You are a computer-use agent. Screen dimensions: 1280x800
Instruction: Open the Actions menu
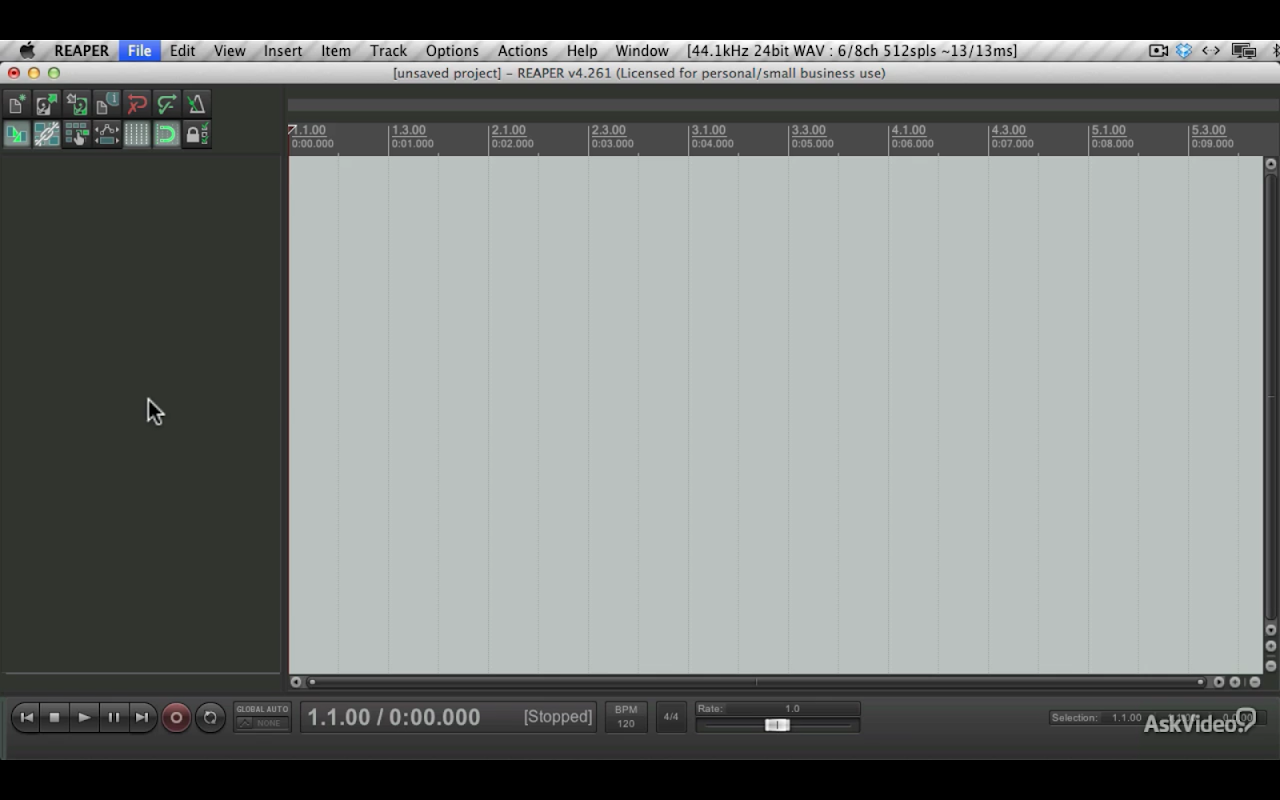(x=523, y=51)
